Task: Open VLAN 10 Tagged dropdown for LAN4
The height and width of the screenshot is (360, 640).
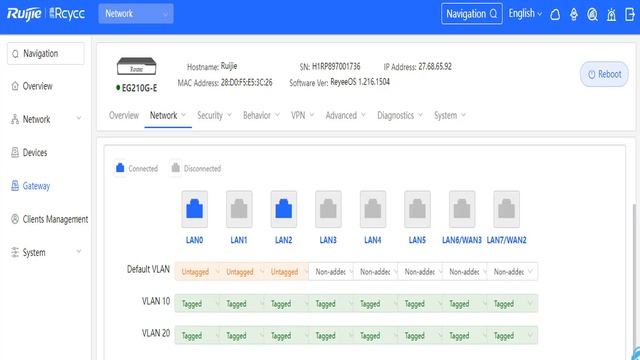Action: (376, 303)
